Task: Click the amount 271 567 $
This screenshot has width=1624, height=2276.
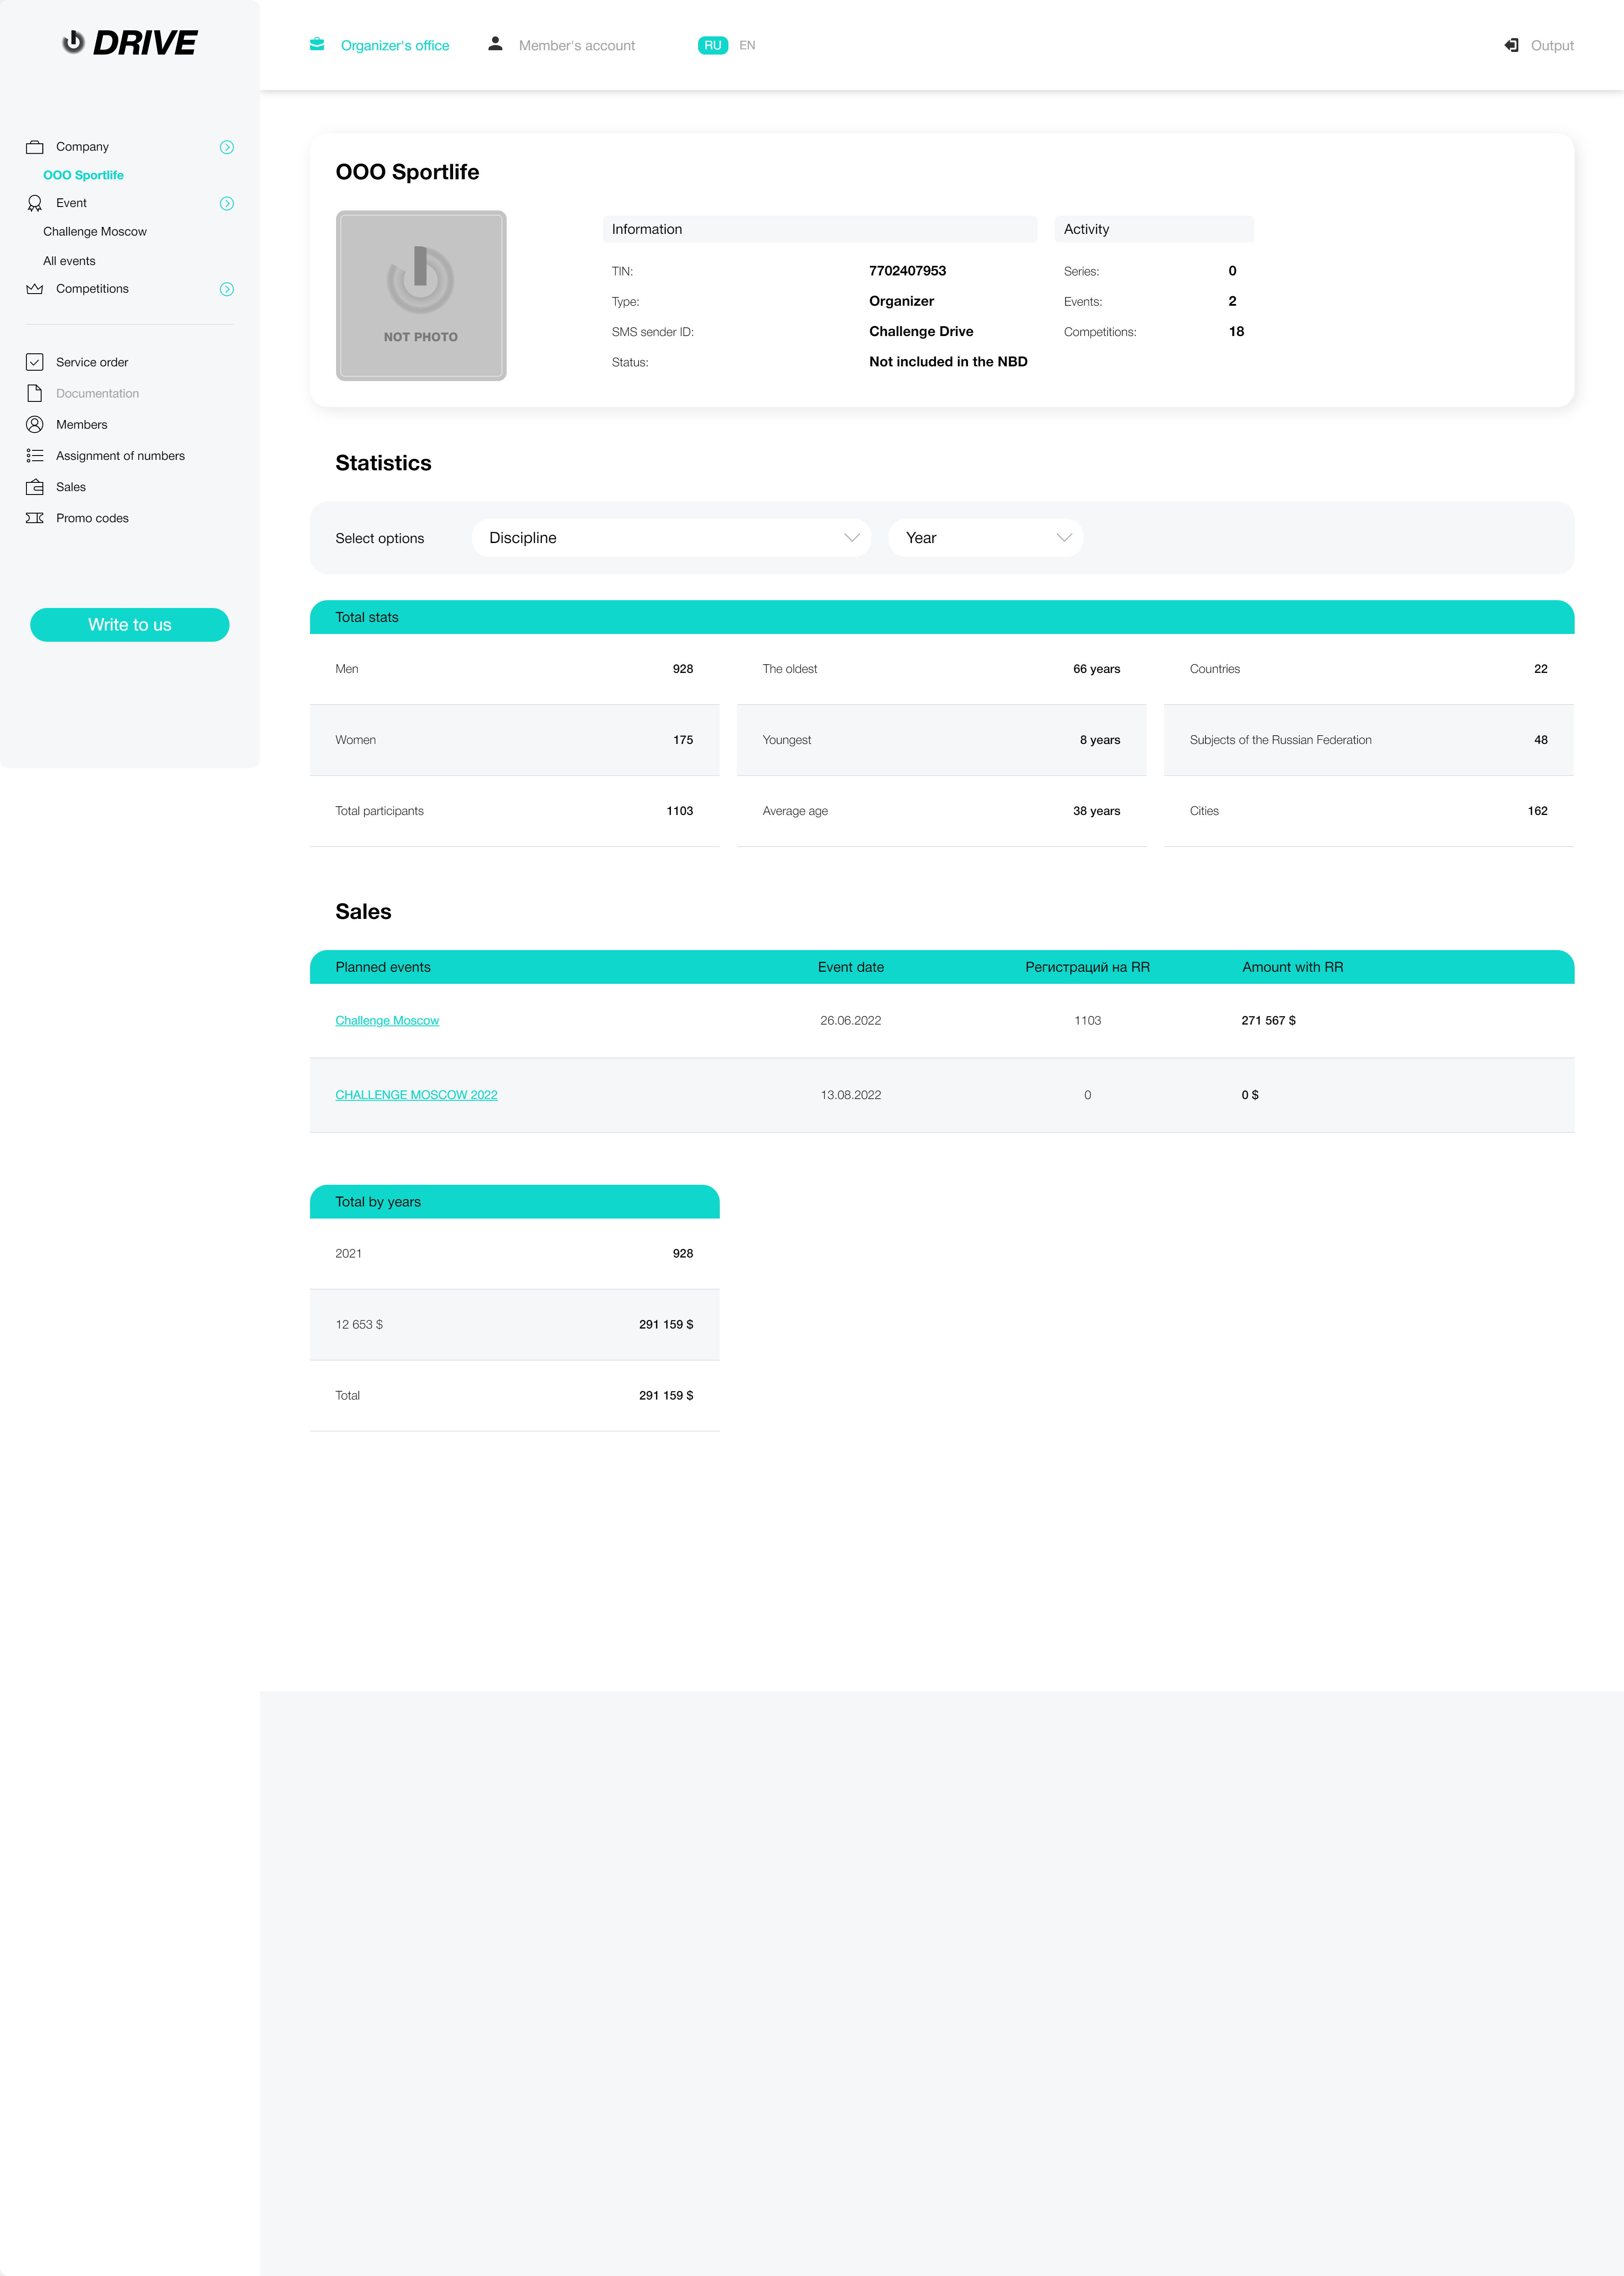Action: (1268, 1021)
